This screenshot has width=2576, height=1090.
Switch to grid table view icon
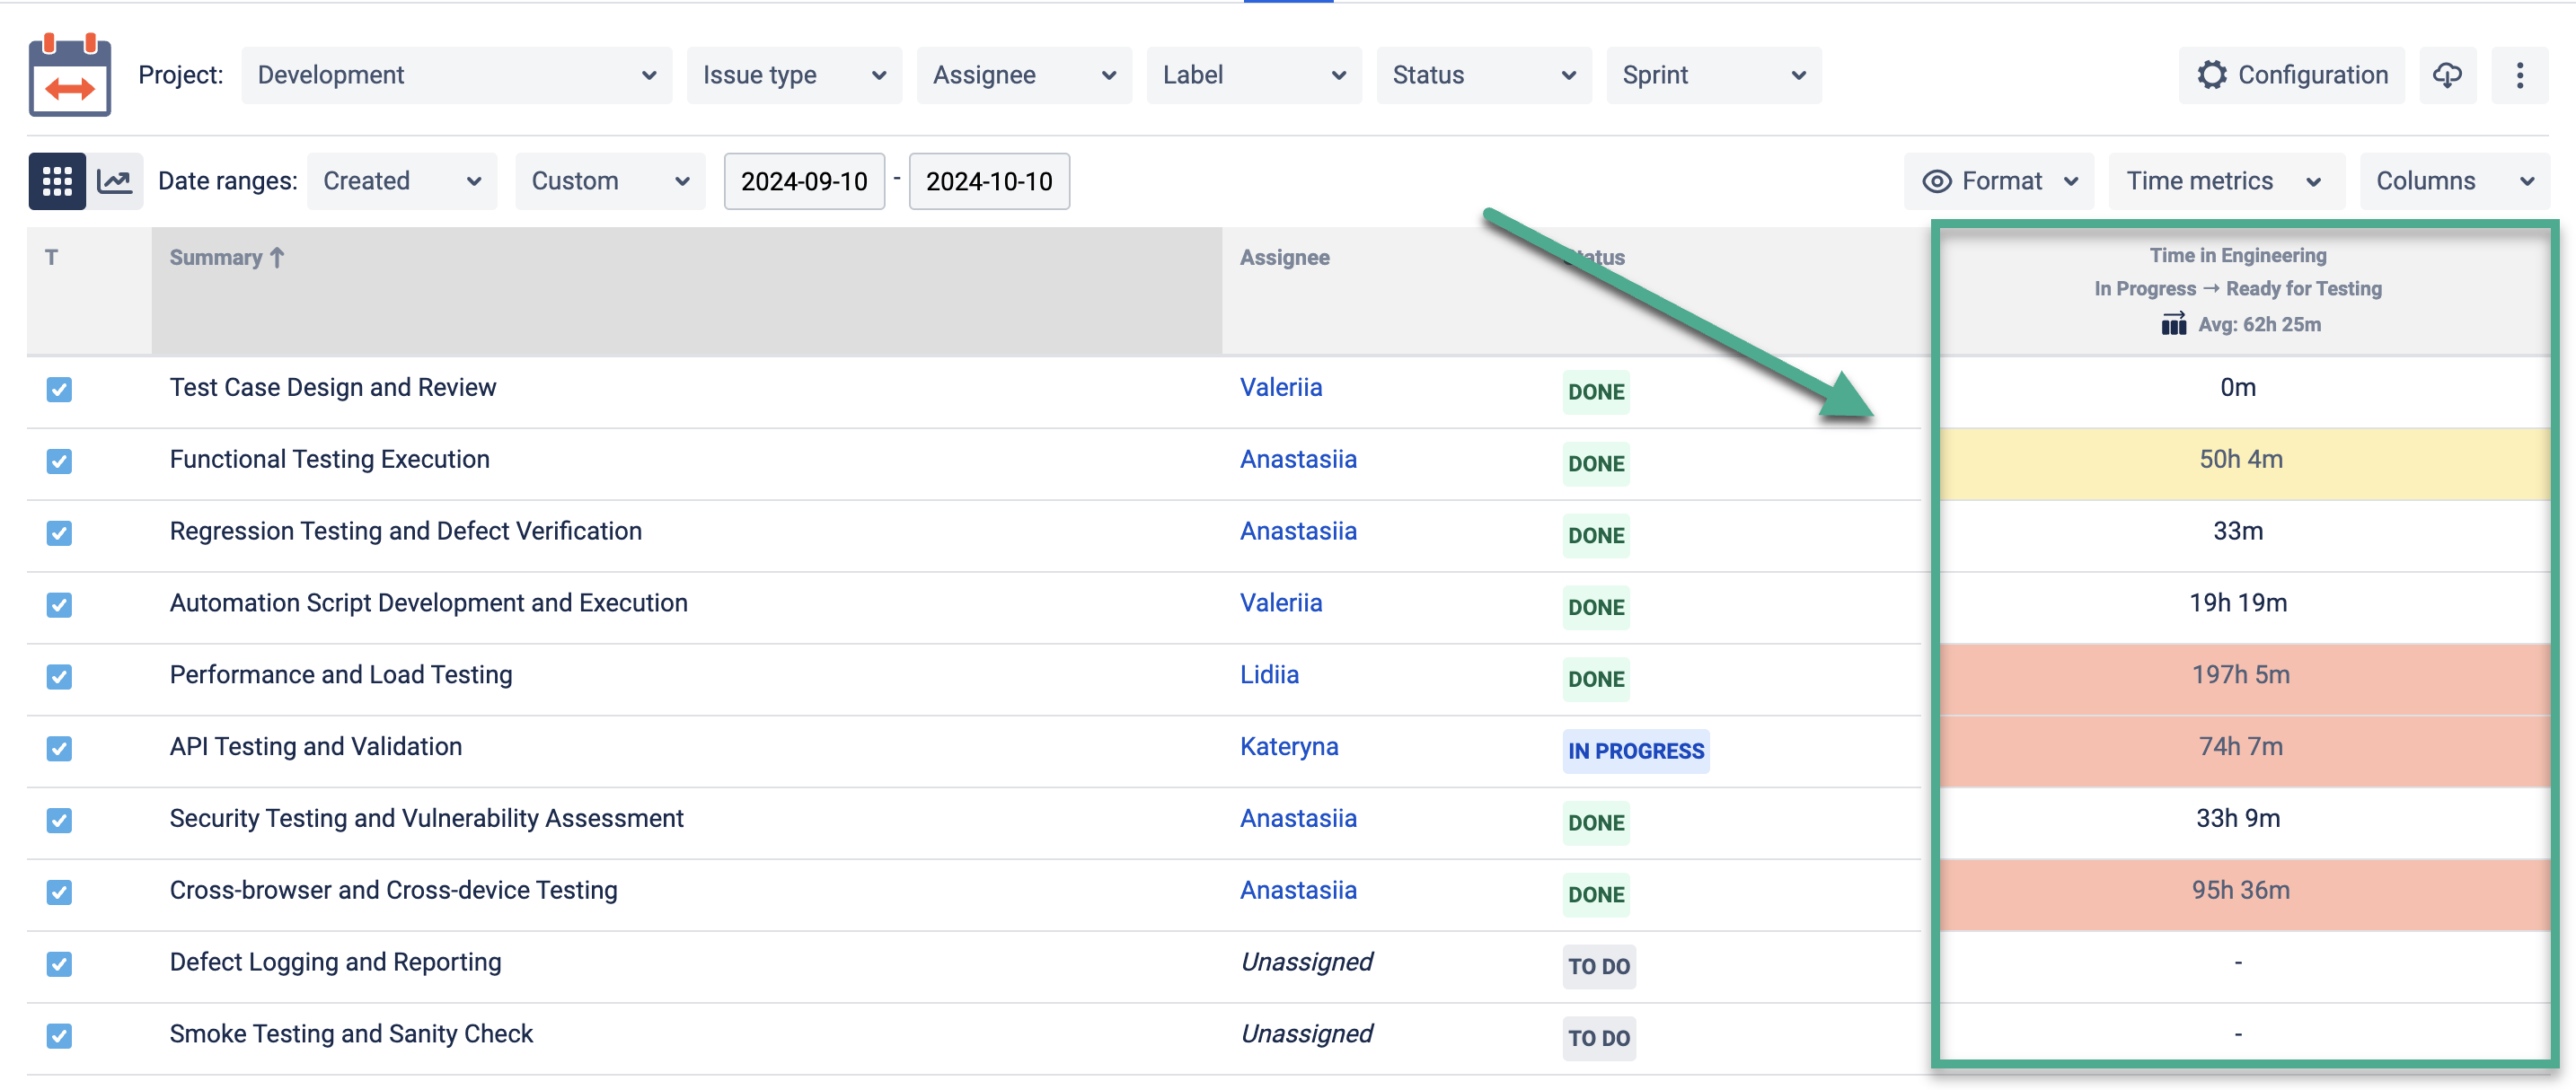tap(56, 181)
